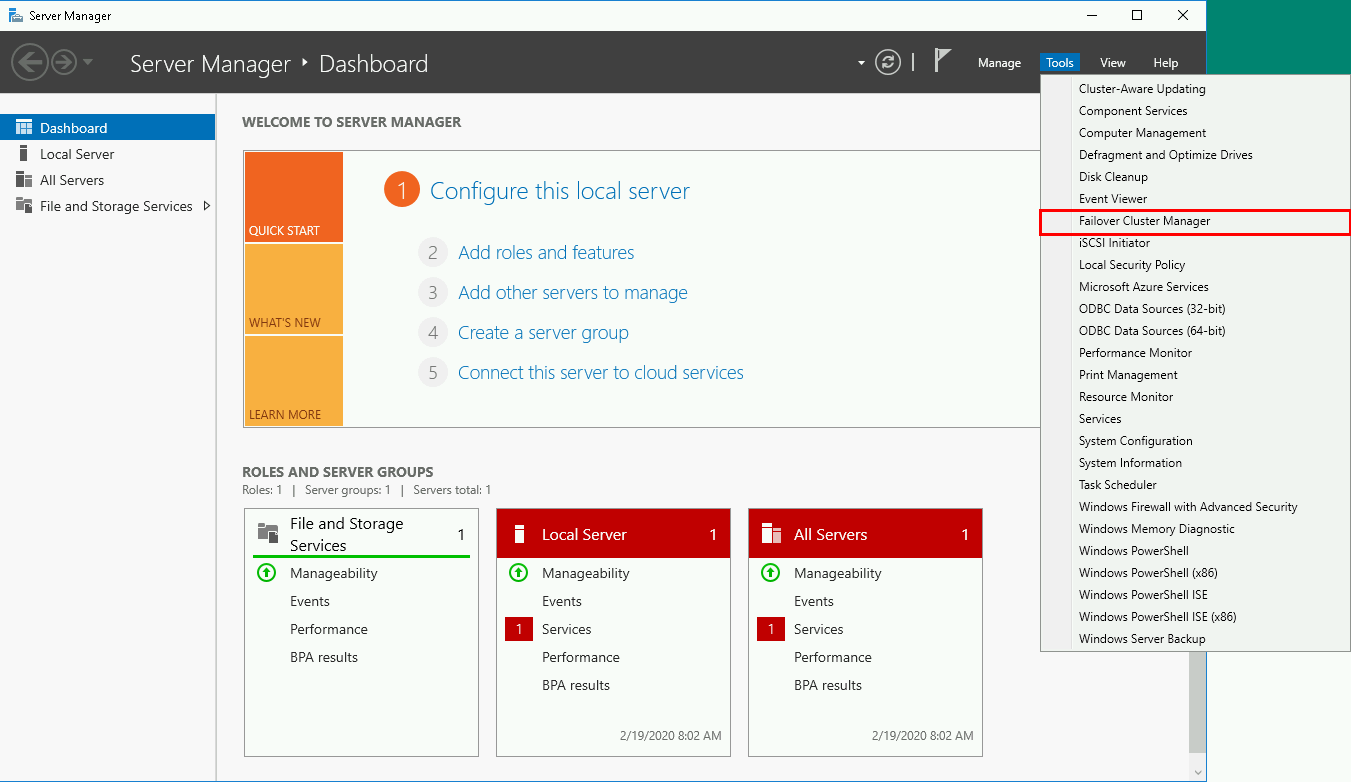Open dropdown arrow left of refresh icon

[861, 63]
